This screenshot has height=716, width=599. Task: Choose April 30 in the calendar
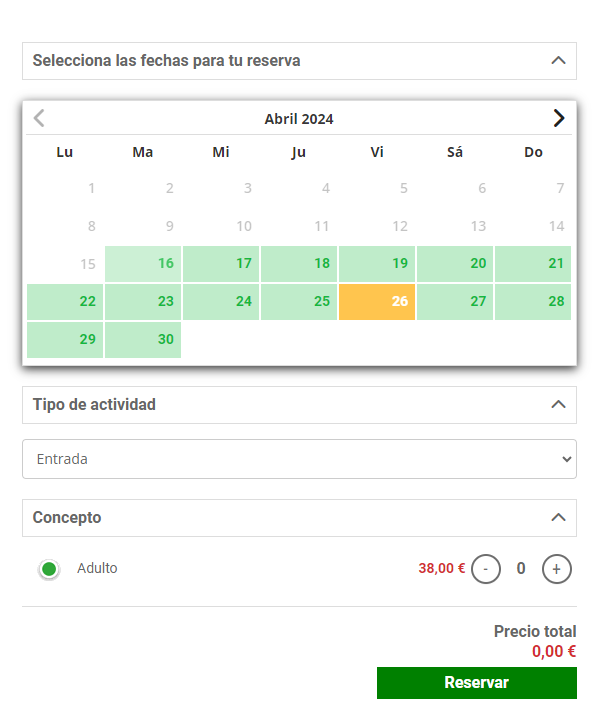143,340
